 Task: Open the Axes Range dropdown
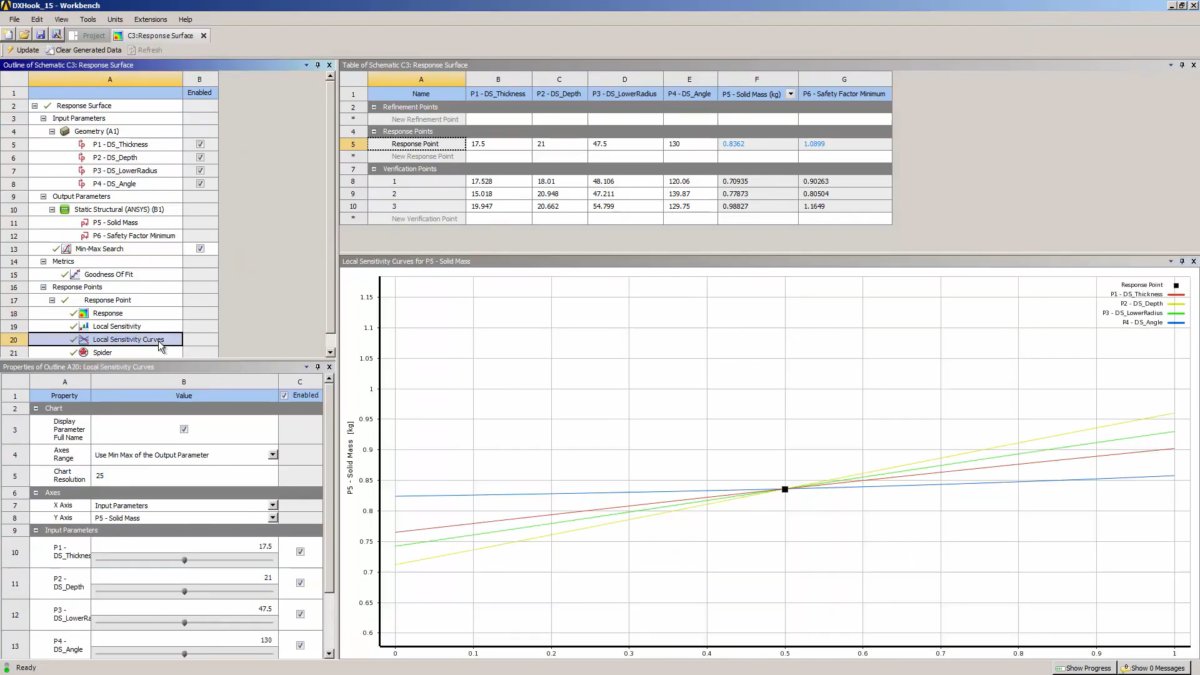pyautogui.click(x=273, y=455)
